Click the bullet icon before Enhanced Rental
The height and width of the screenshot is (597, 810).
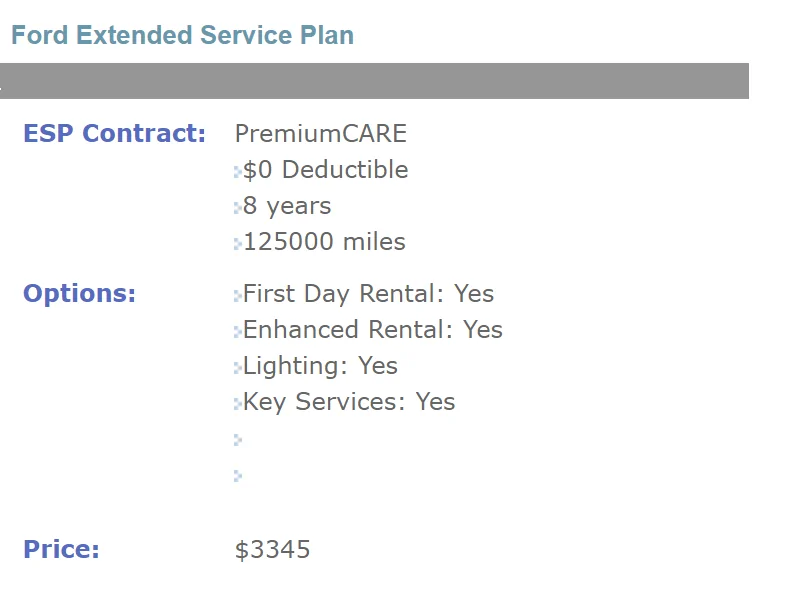(x=238, y=332)
